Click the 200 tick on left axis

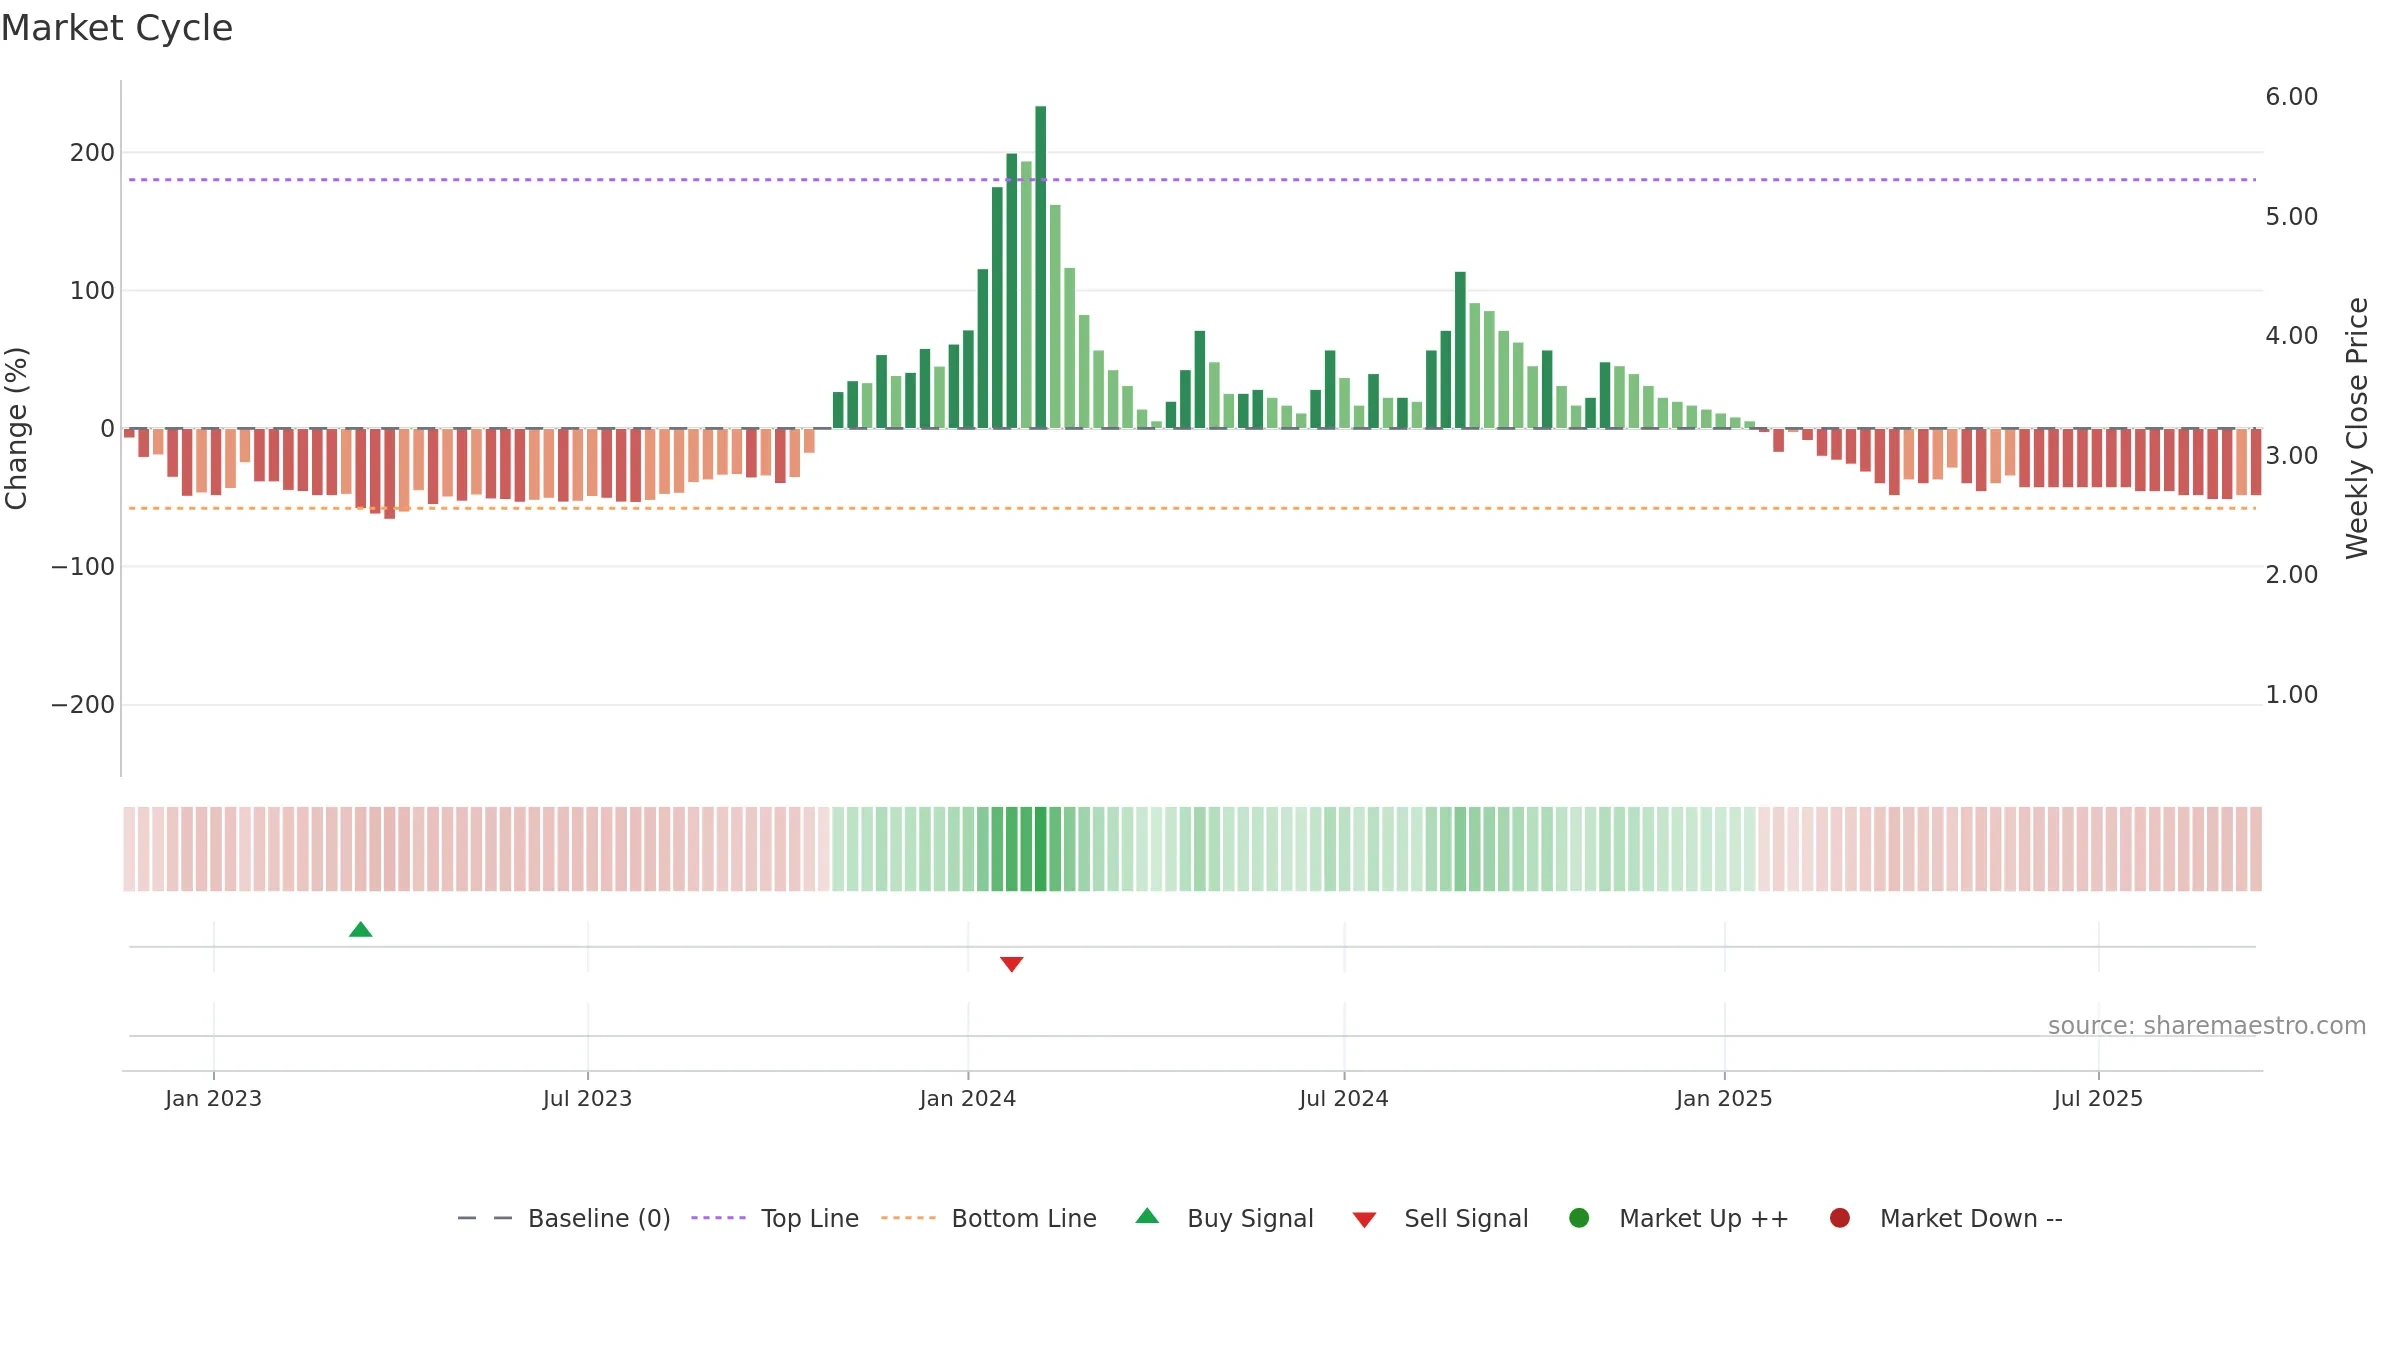(x=92, y=153)
